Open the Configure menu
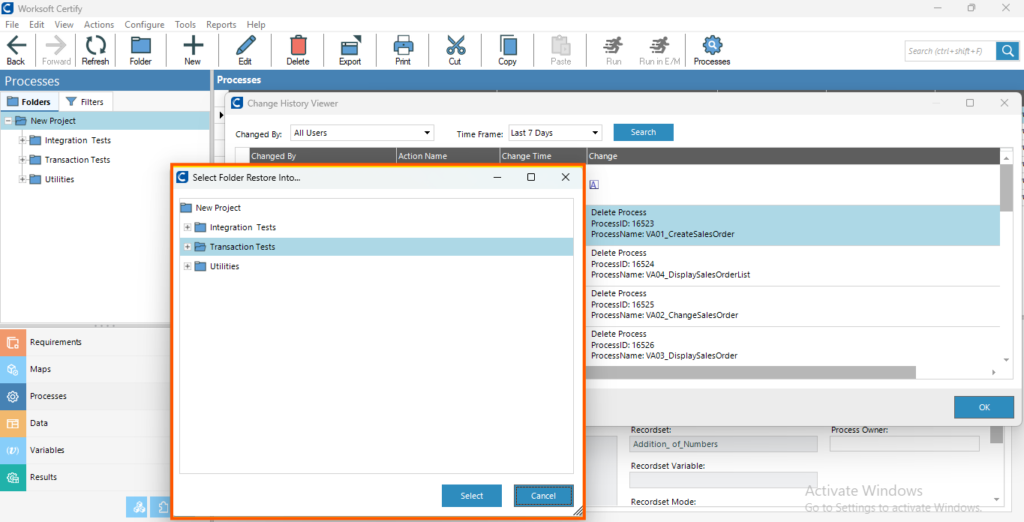Screen dimensions: 1024x522 [x=144, y=24]
